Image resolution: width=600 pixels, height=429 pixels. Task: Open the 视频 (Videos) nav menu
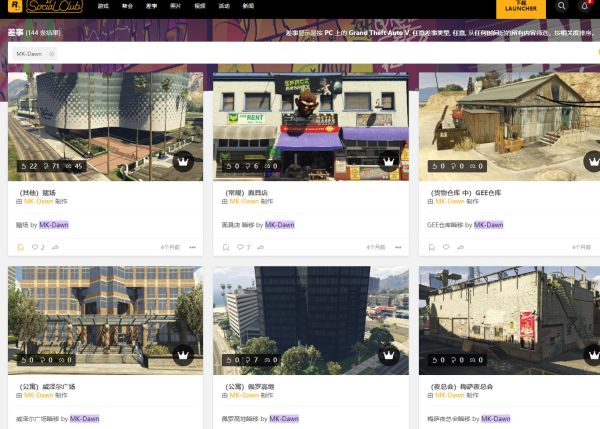200,6
